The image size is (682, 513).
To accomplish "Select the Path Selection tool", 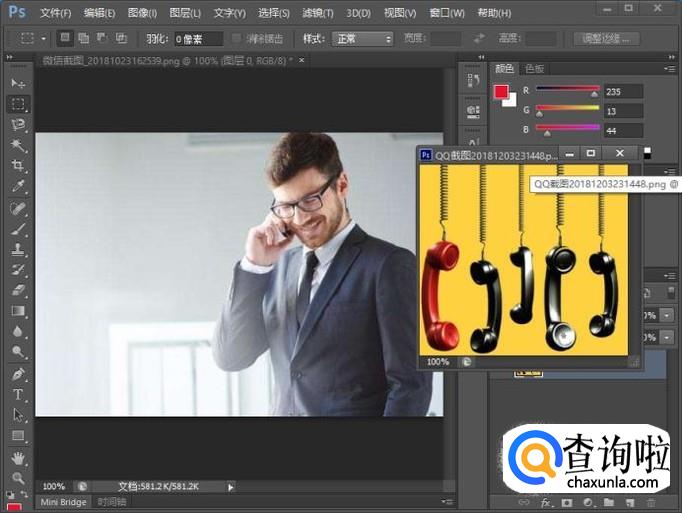I will (x=18, y=415).
